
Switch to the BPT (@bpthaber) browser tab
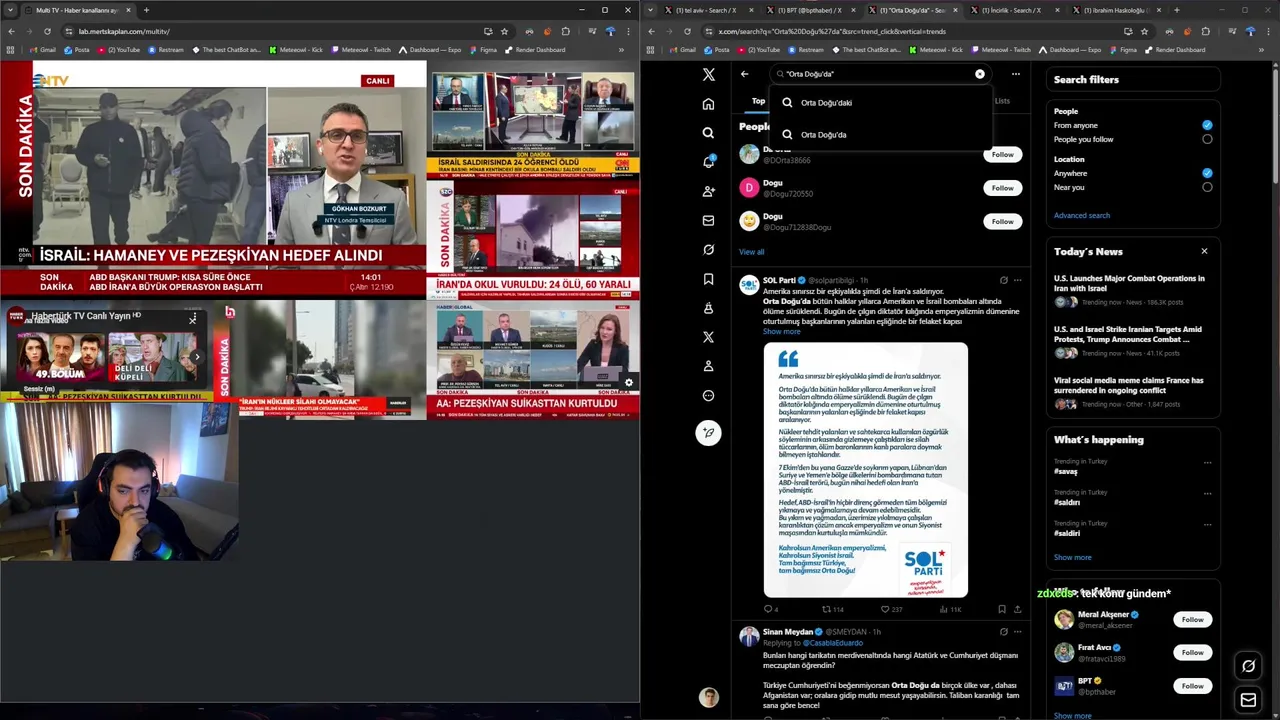pos(810,10)
